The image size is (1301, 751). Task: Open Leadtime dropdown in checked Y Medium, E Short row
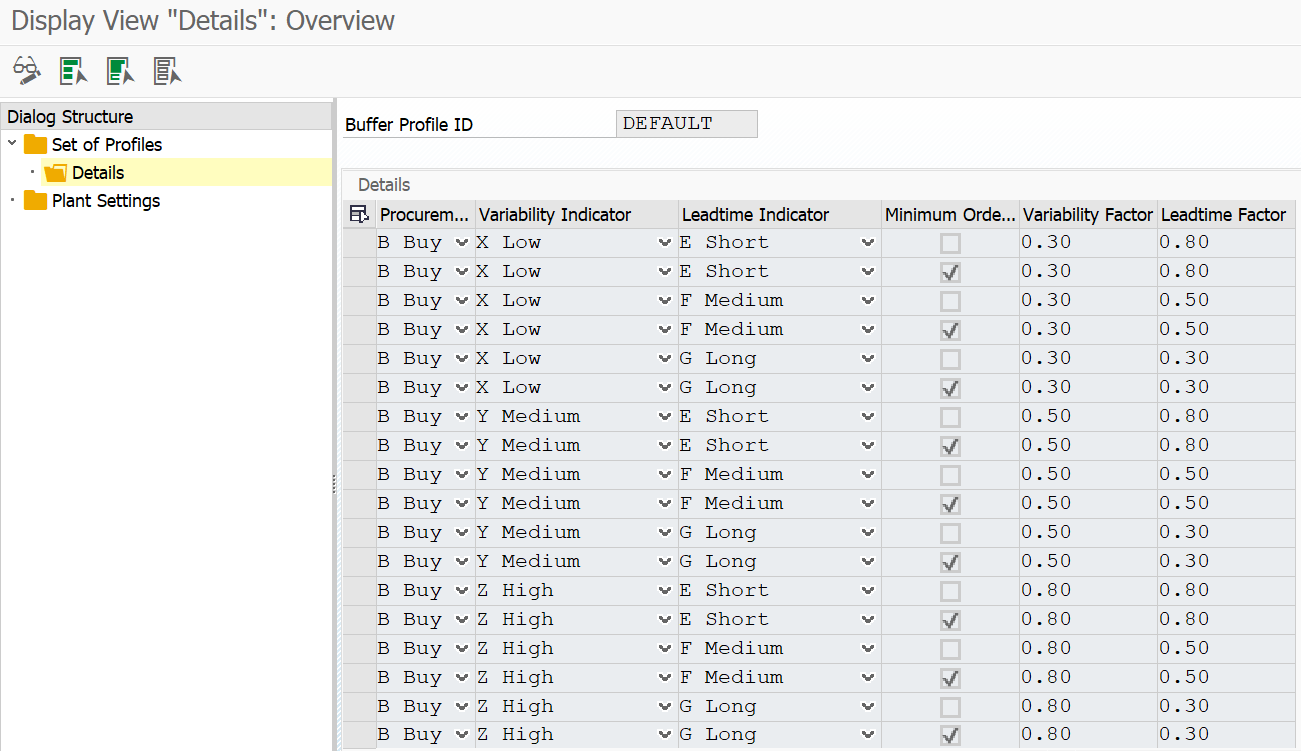(x=867, y=446)
